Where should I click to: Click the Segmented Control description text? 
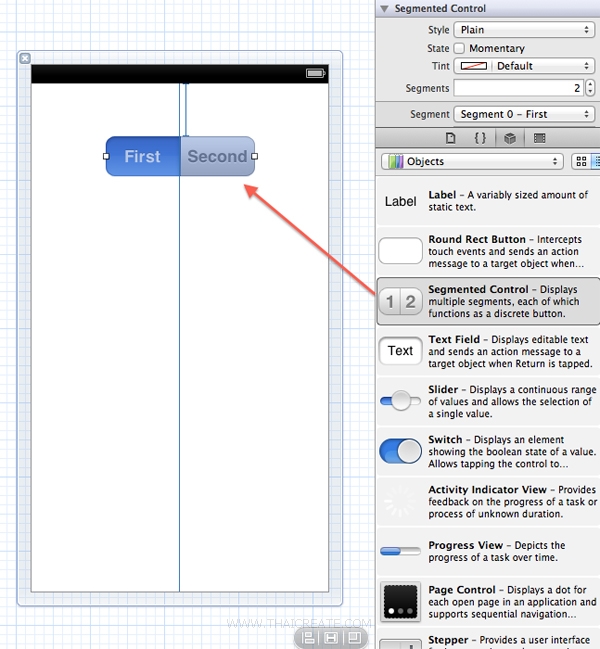pyautogui.click(x=504, y=301)
